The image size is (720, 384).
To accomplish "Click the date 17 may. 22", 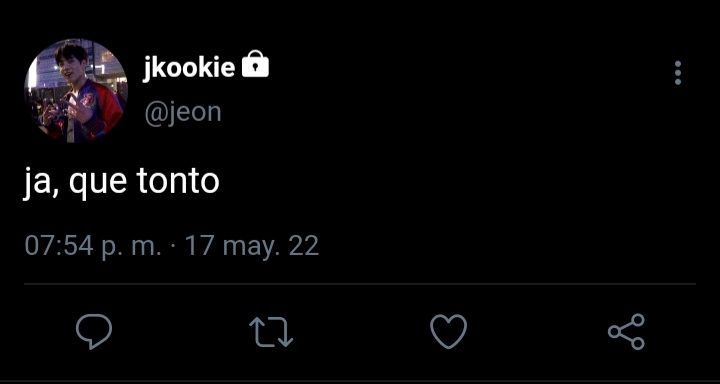I will [252, 247].
